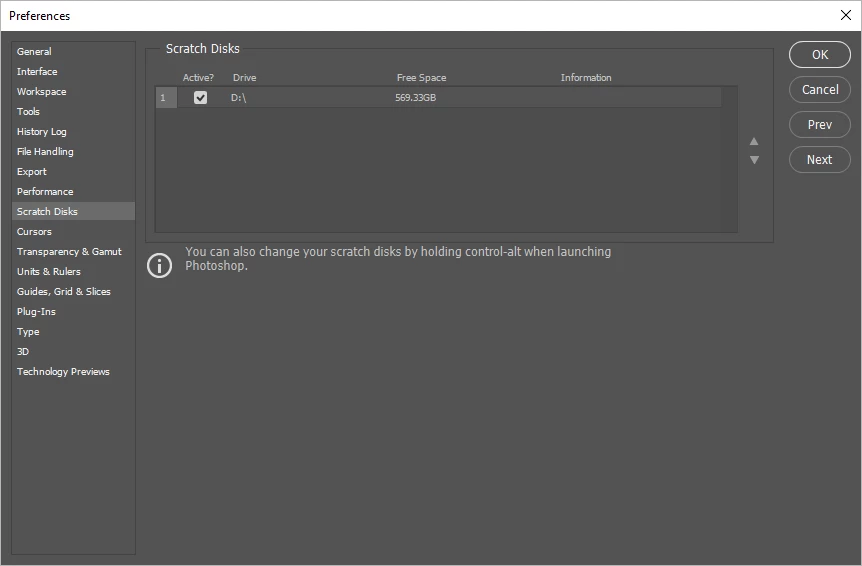
Task: Advance with the Next button
Action: [820, 160]
